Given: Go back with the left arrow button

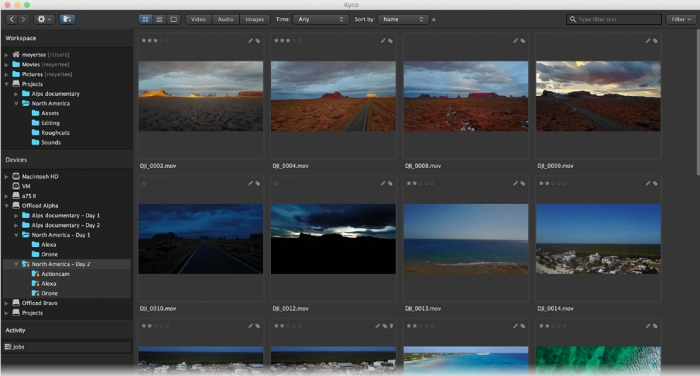Looking at the screenshot, I should point(12,19).
